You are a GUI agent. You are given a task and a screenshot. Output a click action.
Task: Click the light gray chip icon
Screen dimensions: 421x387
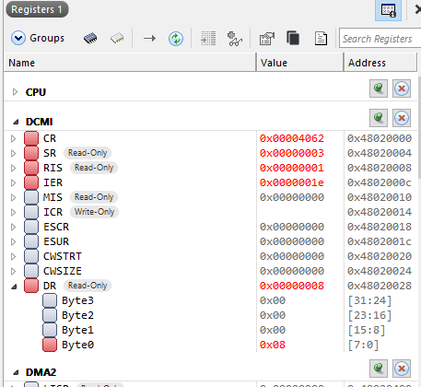[117, 38]
